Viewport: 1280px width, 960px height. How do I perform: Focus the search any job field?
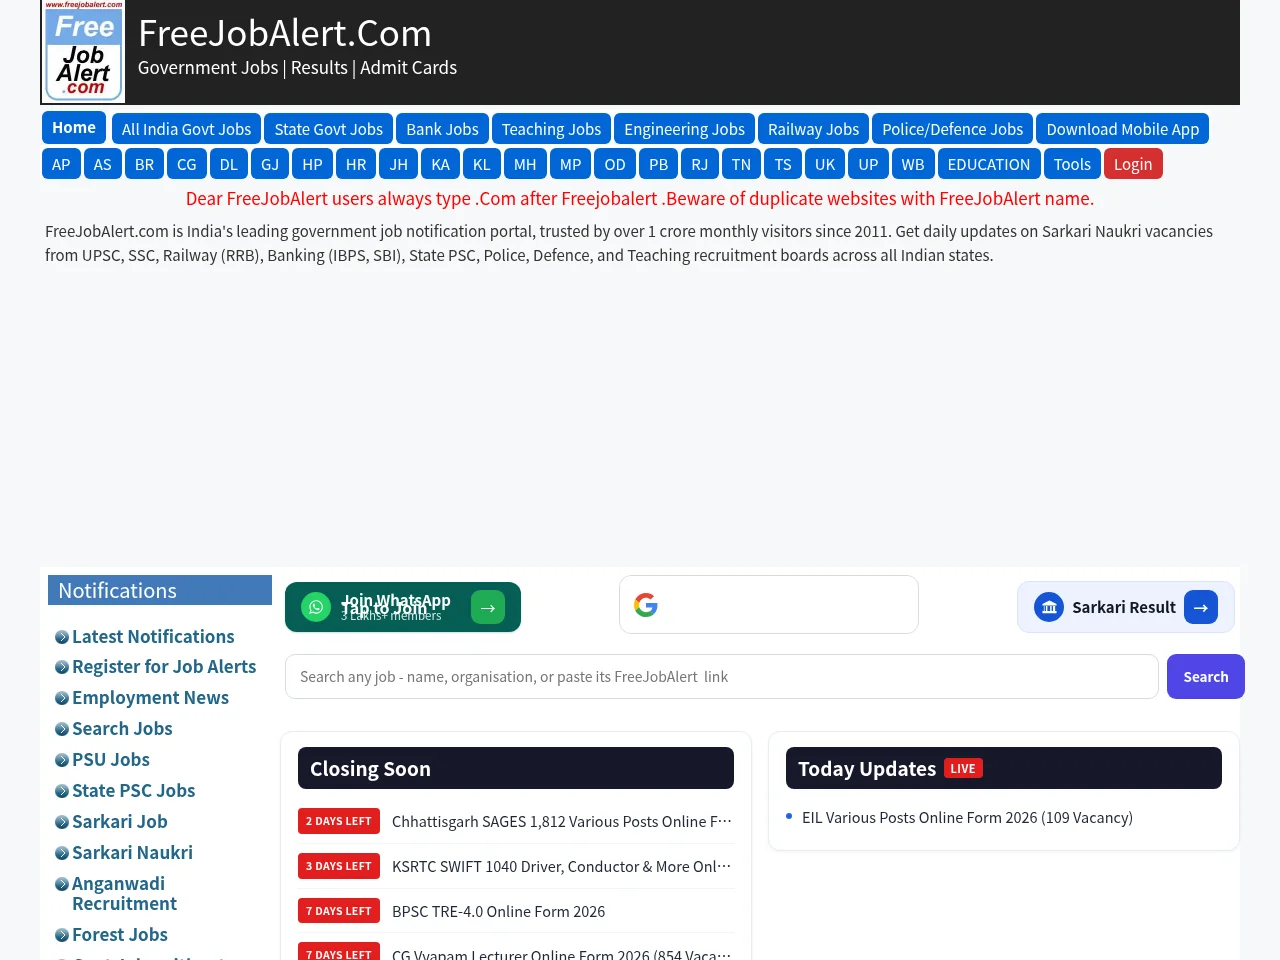[x=722, y=677]
